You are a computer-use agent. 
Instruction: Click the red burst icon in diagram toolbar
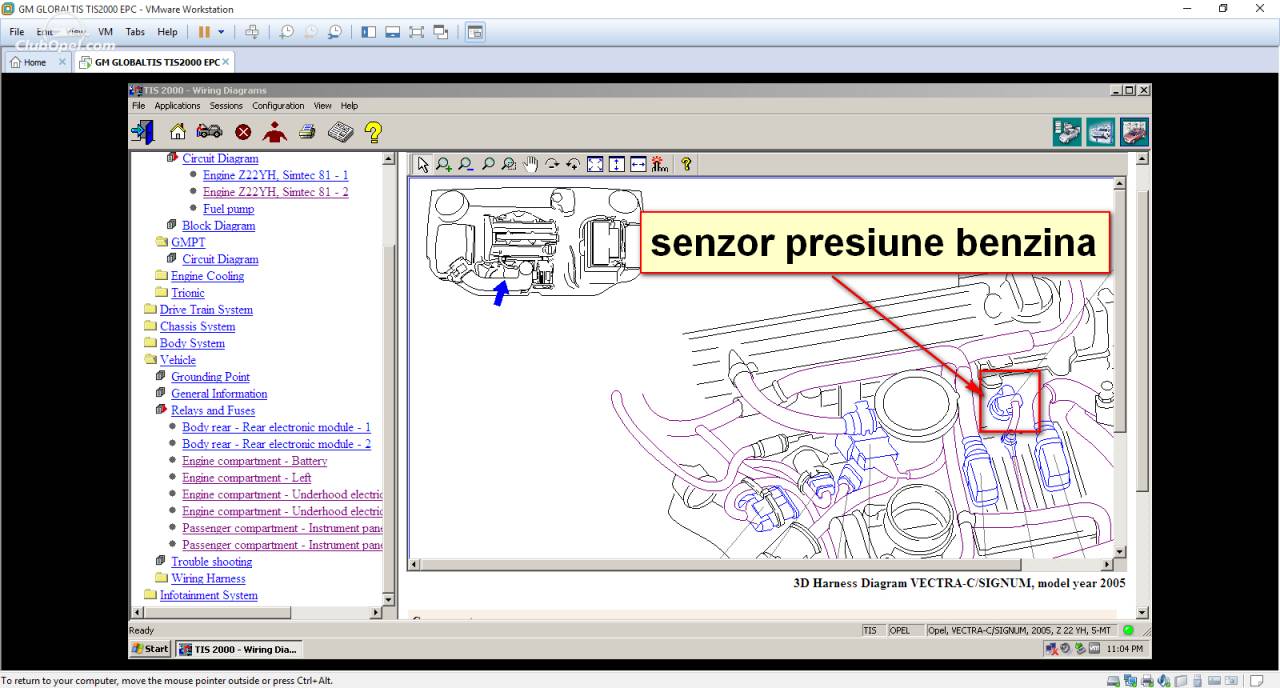click(659, 164)
